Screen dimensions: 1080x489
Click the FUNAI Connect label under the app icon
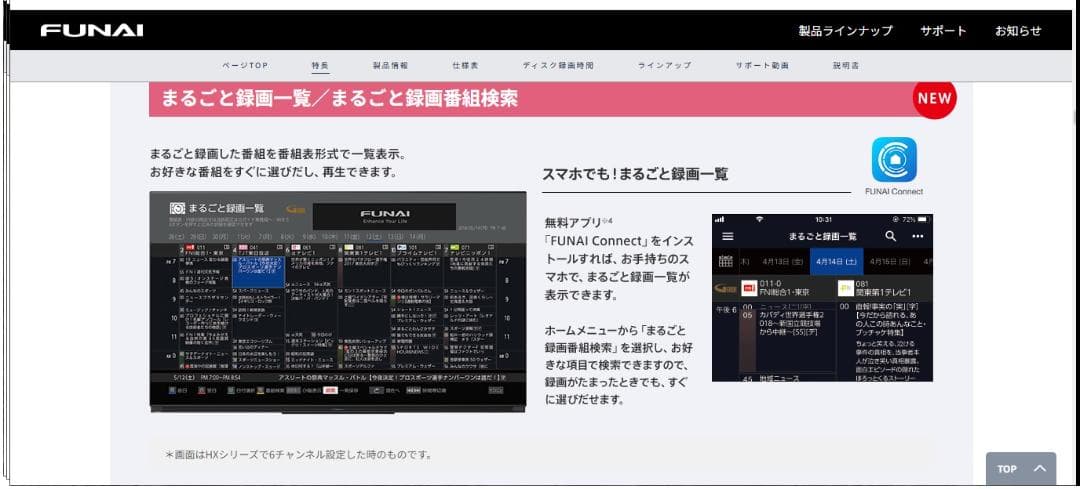(894, 191)
